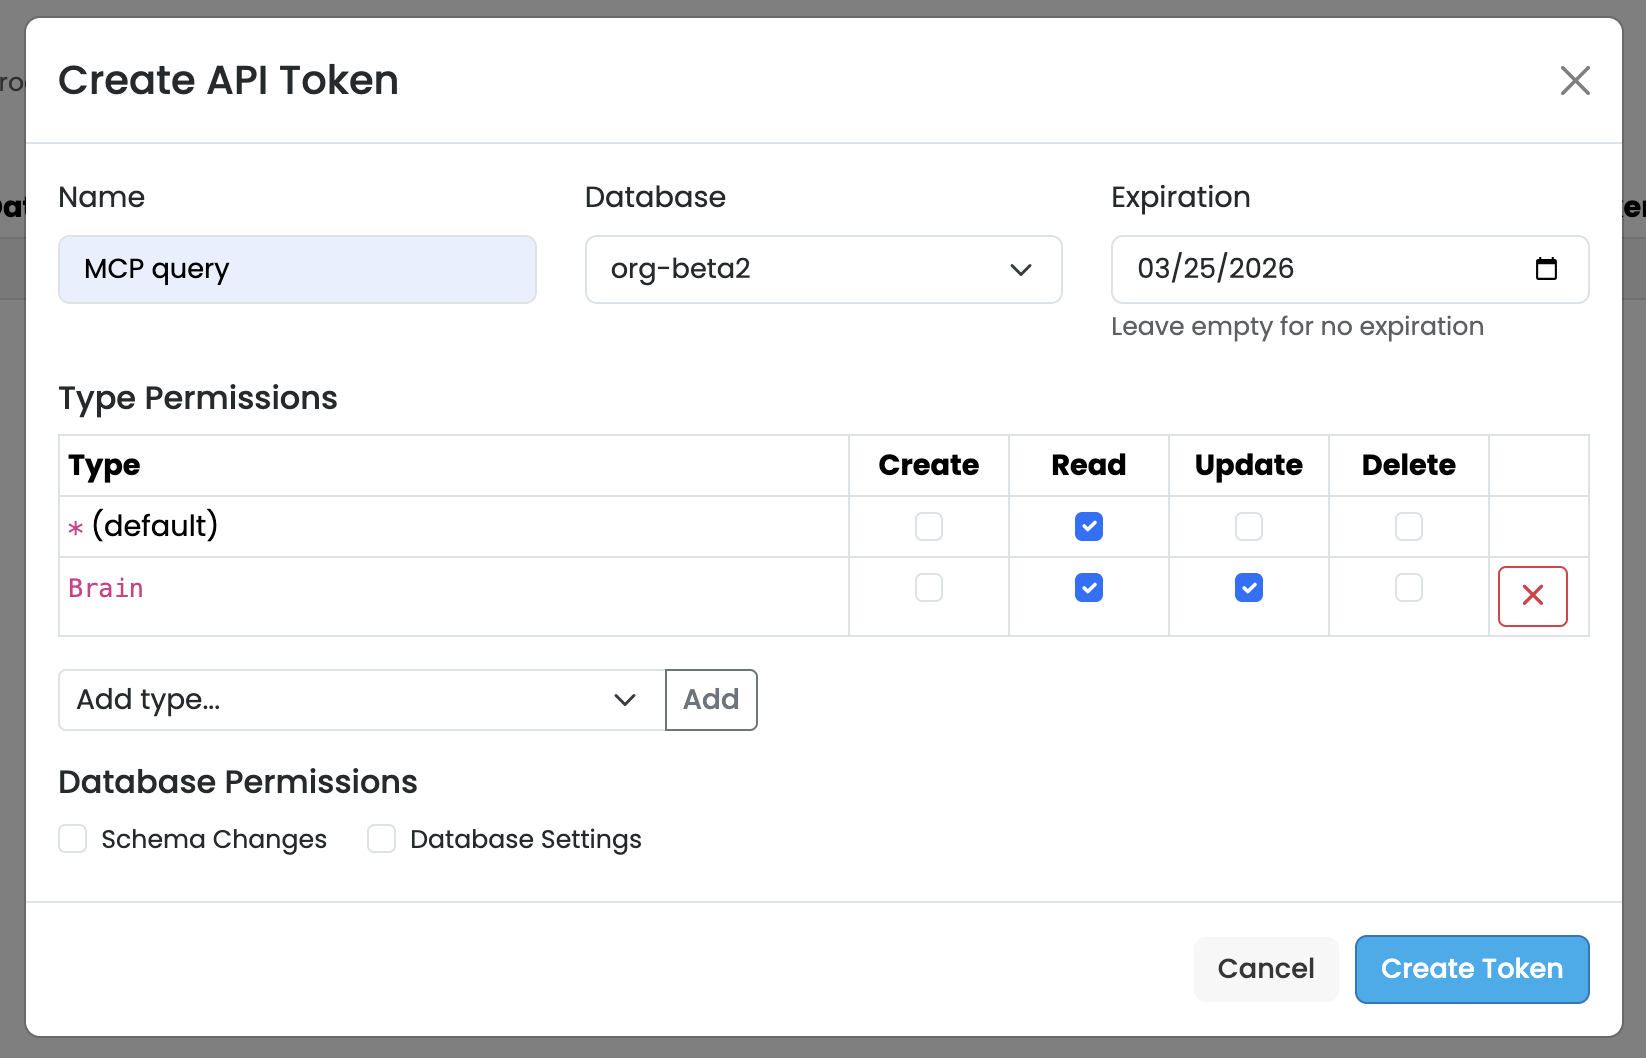Image resolution: width=1646 pixels, height=1058 pixels.
Task: Close the Create API Token dialog
Action: tap(1575, 80)
